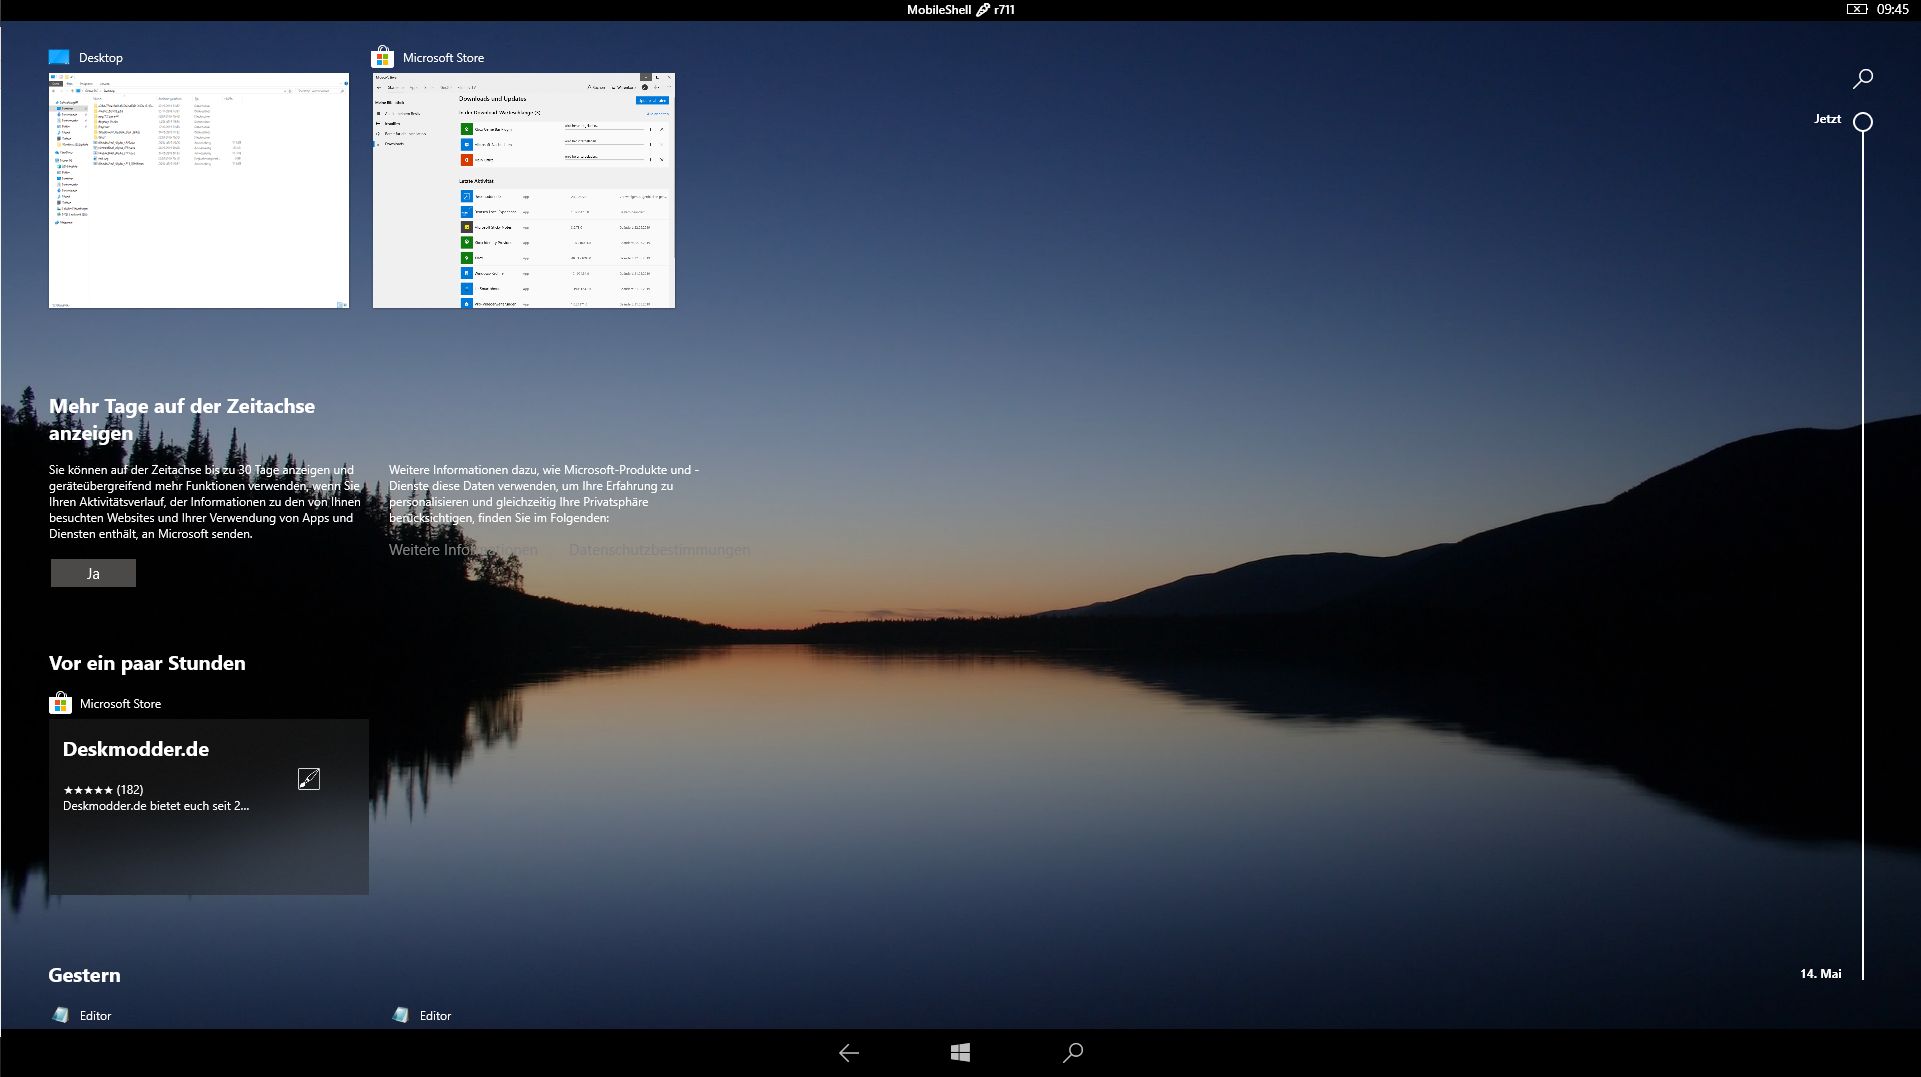Switch to the Desktop window thumbnail
The height and width of the screenshot is (1077, 1921).
199,190
